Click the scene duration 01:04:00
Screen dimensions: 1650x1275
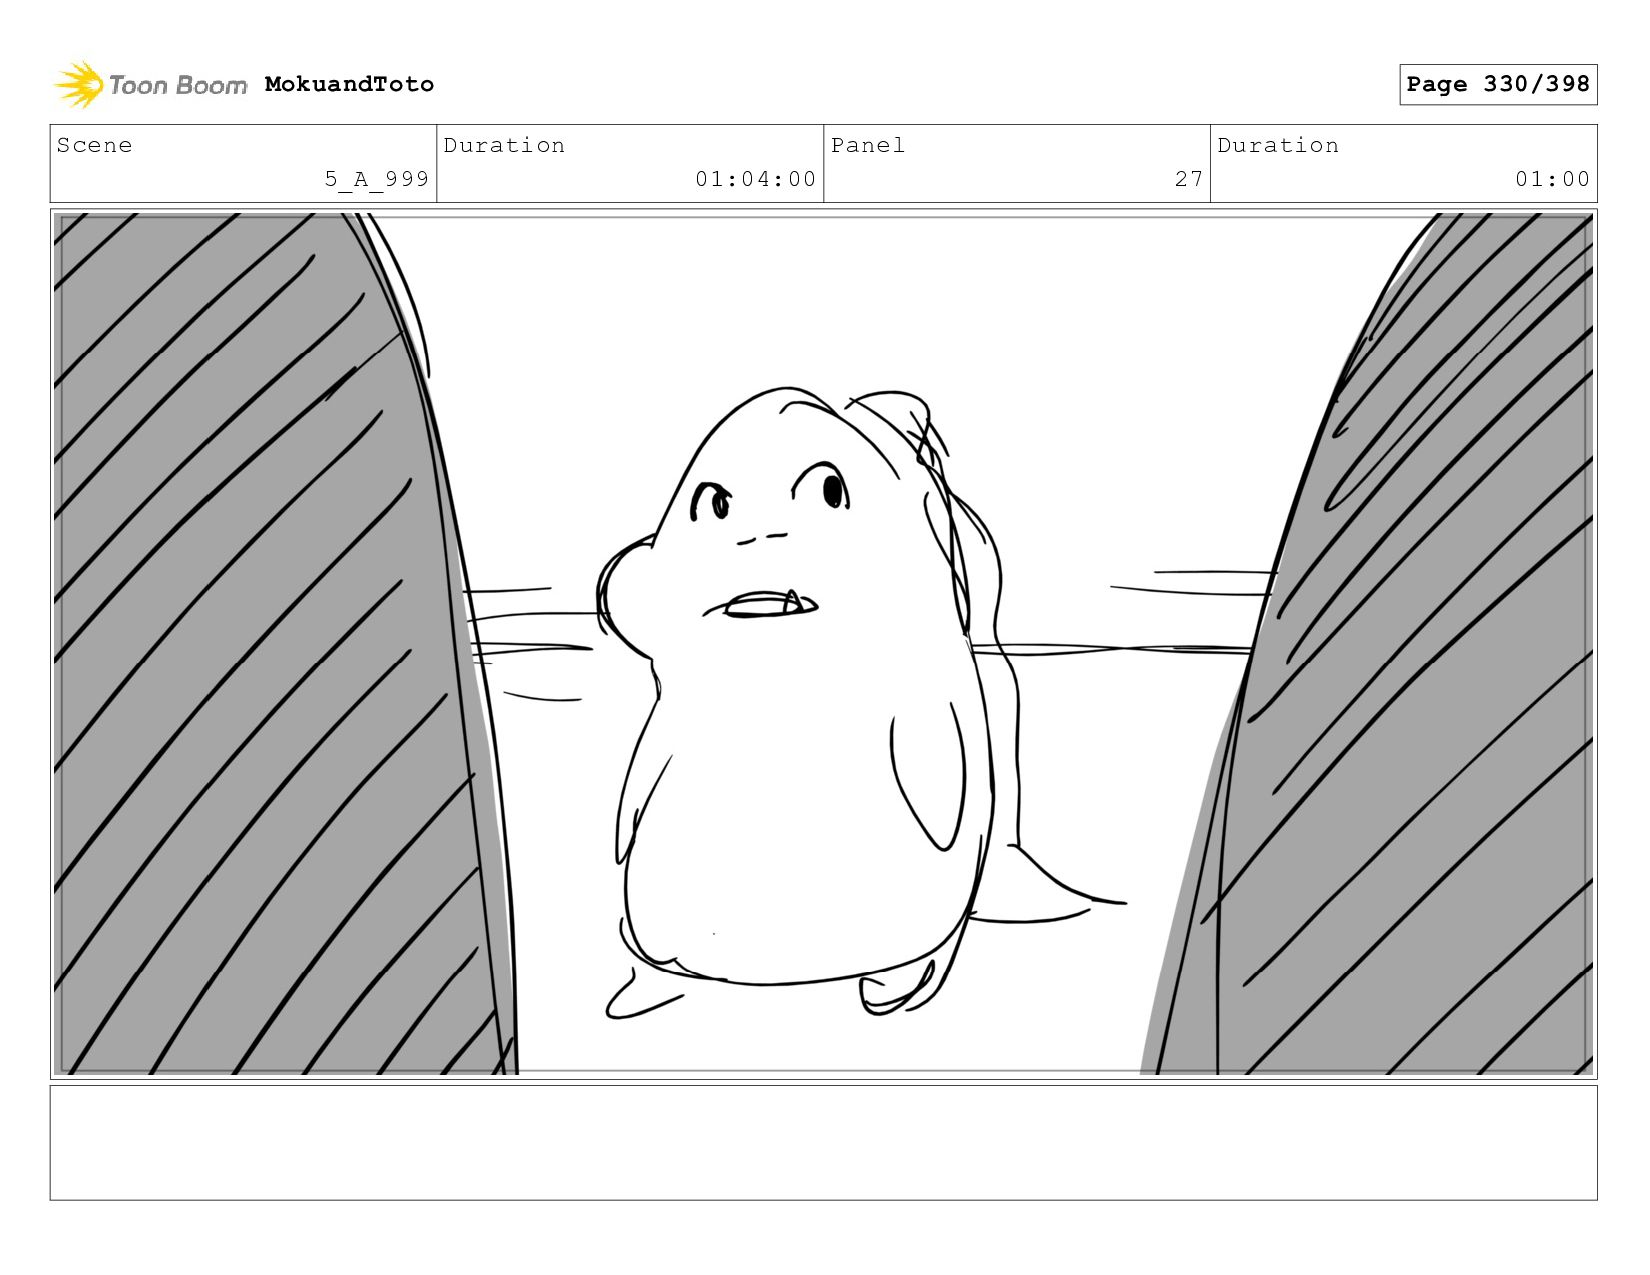point(756,179)
